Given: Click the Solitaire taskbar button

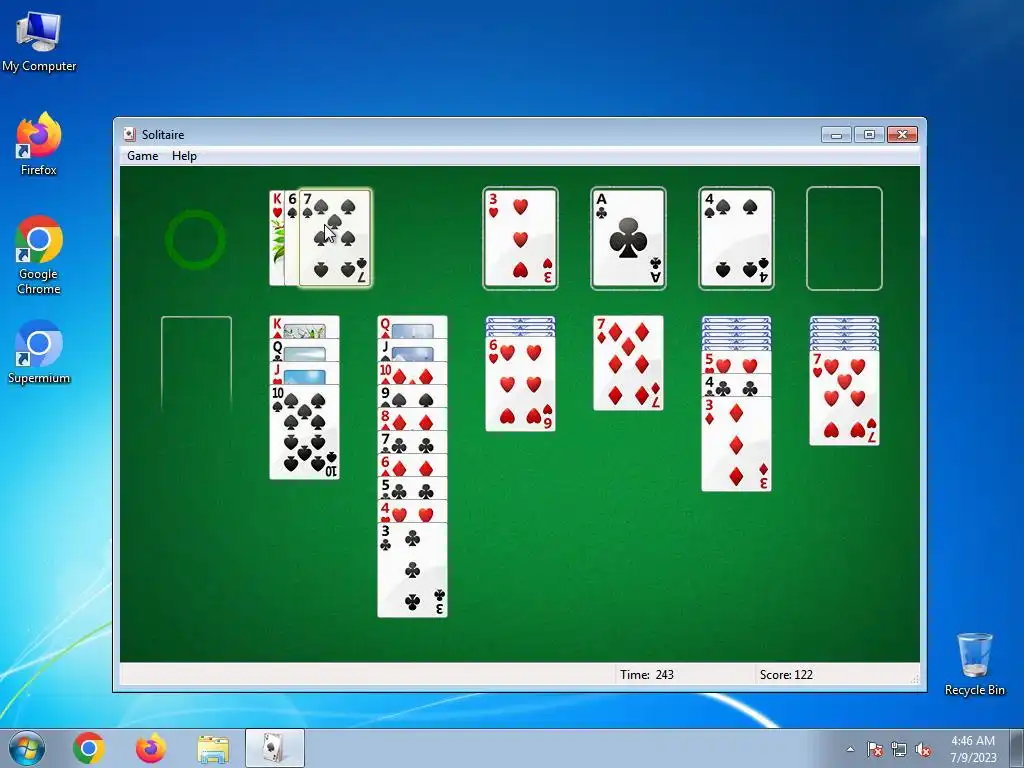Looking at the screenshot, I should 274,748.
